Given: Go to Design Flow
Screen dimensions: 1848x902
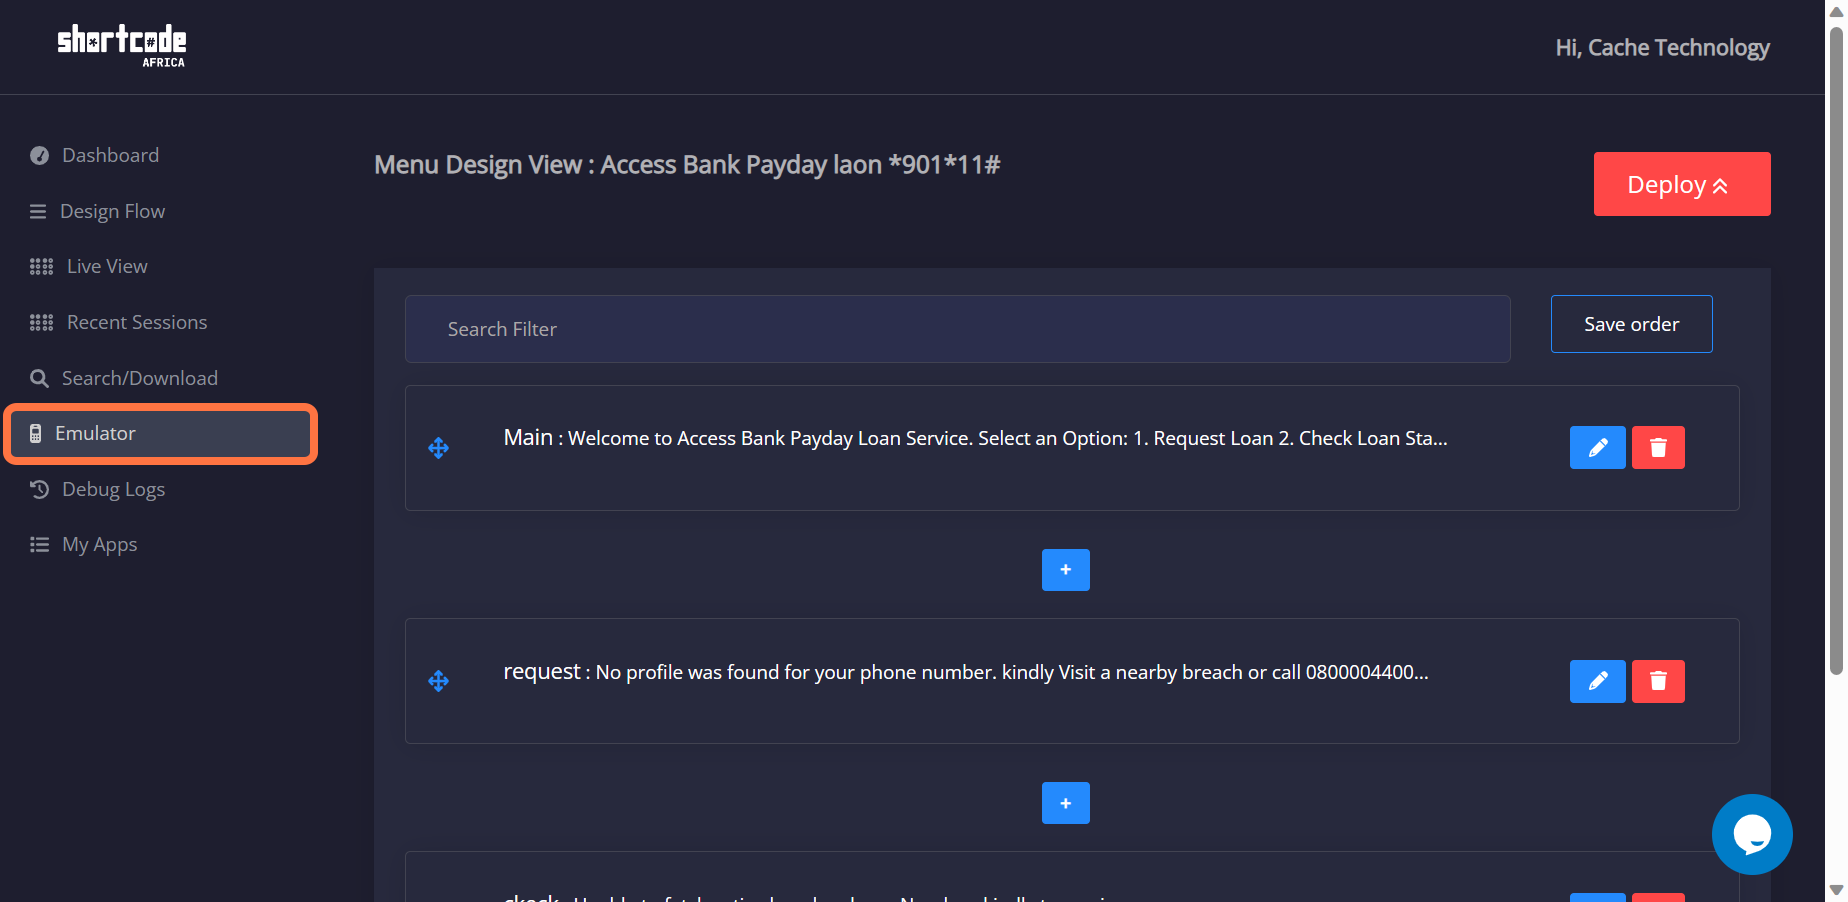Looking at the screenshot, I should pyautogui.click(x=112, y=211).
